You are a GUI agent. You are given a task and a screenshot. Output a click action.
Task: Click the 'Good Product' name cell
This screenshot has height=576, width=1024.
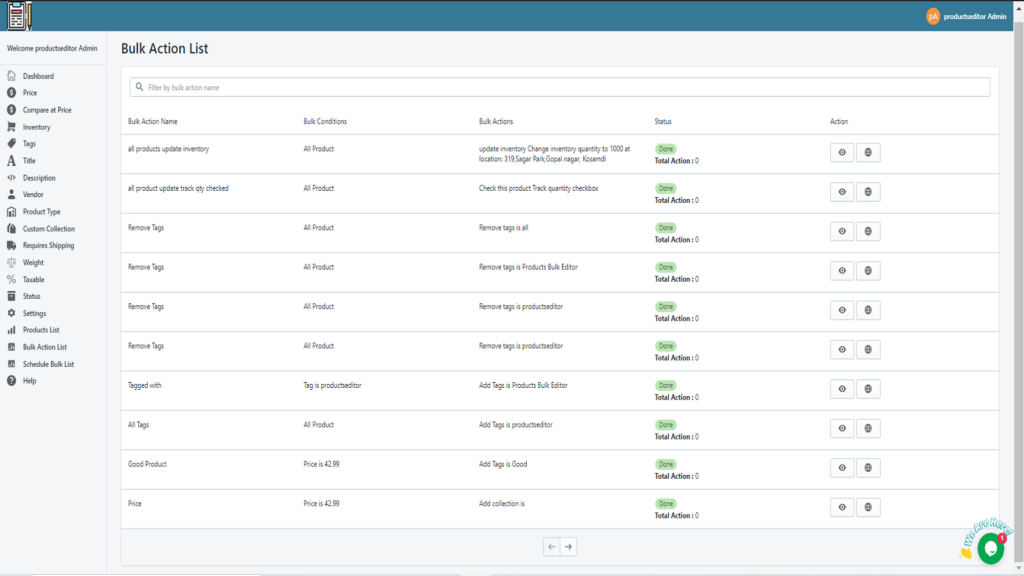click(x=148, y=464)
